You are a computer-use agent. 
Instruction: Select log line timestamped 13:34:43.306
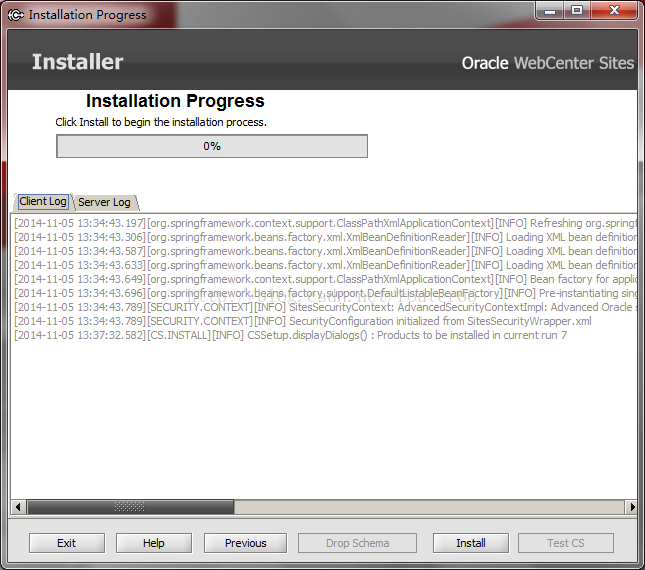(325, 237)
